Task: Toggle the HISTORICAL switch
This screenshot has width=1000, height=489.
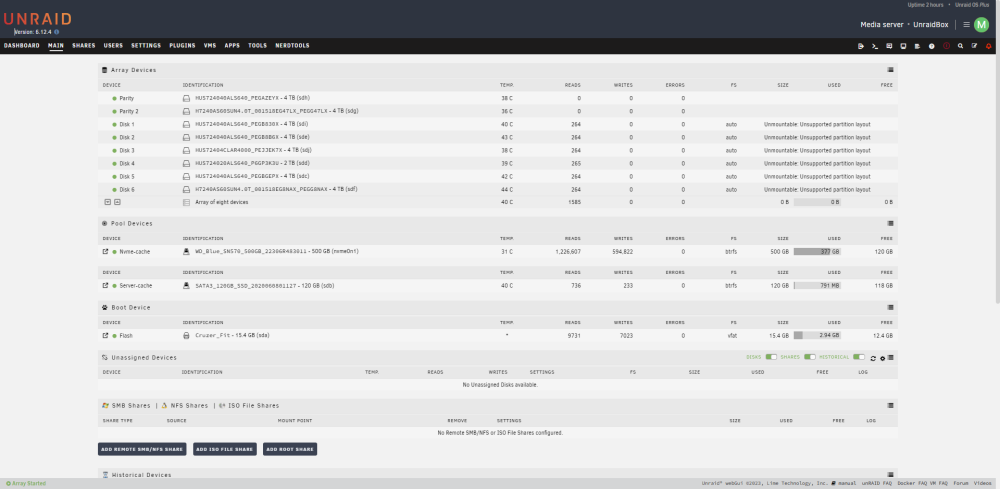Action: [859, 357]
